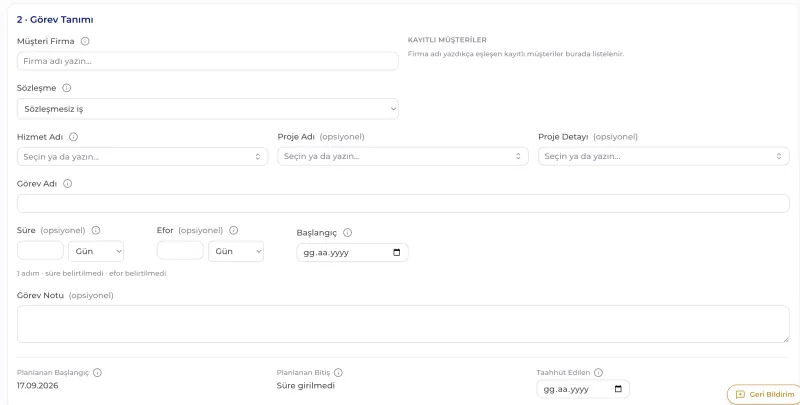Click info icon beside Planlanan Başlangıç

pyautogui.click(x=97, y=372)
